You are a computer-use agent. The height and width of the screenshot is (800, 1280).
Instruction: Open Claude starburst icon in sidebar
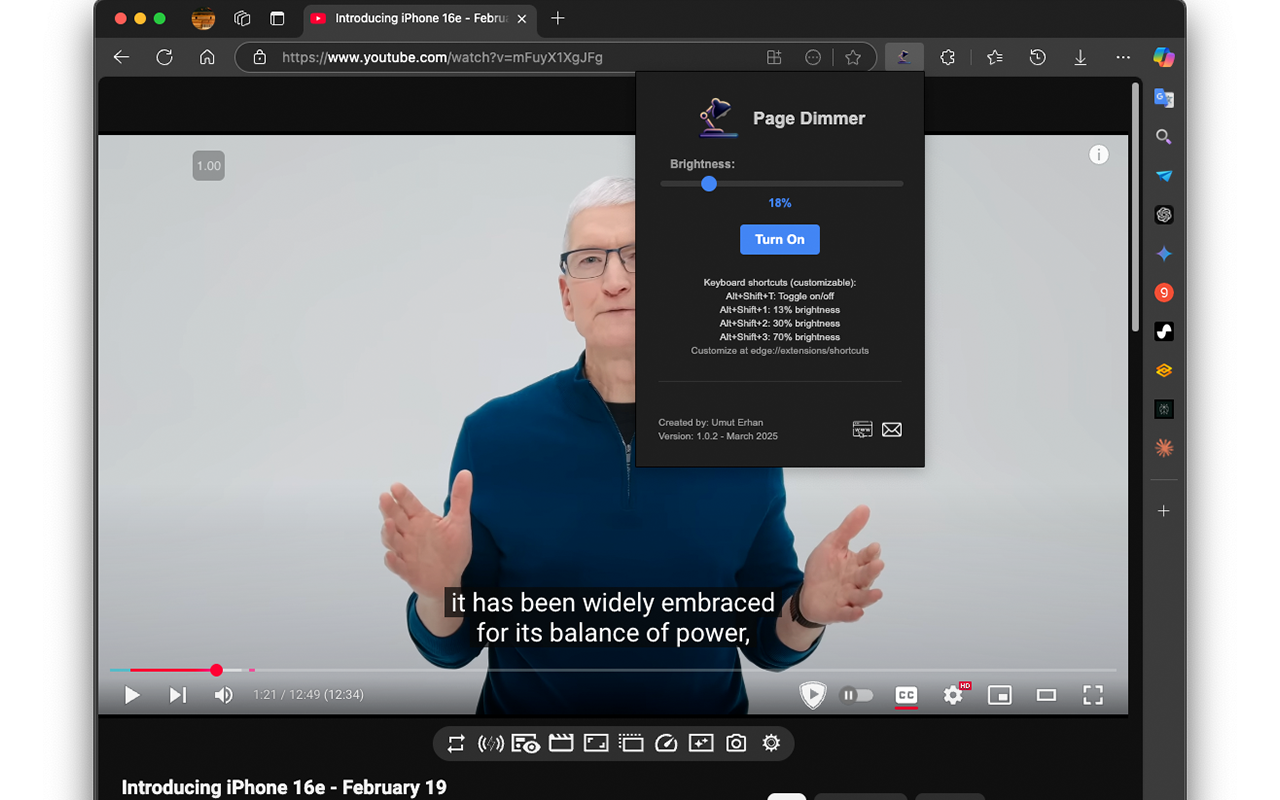coord(1164,448)
